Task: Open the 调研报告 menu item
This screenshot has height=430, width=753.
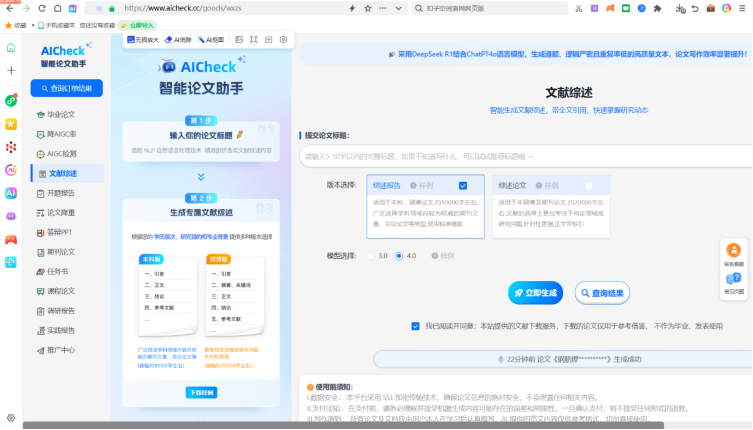Action: click(56, 311)
